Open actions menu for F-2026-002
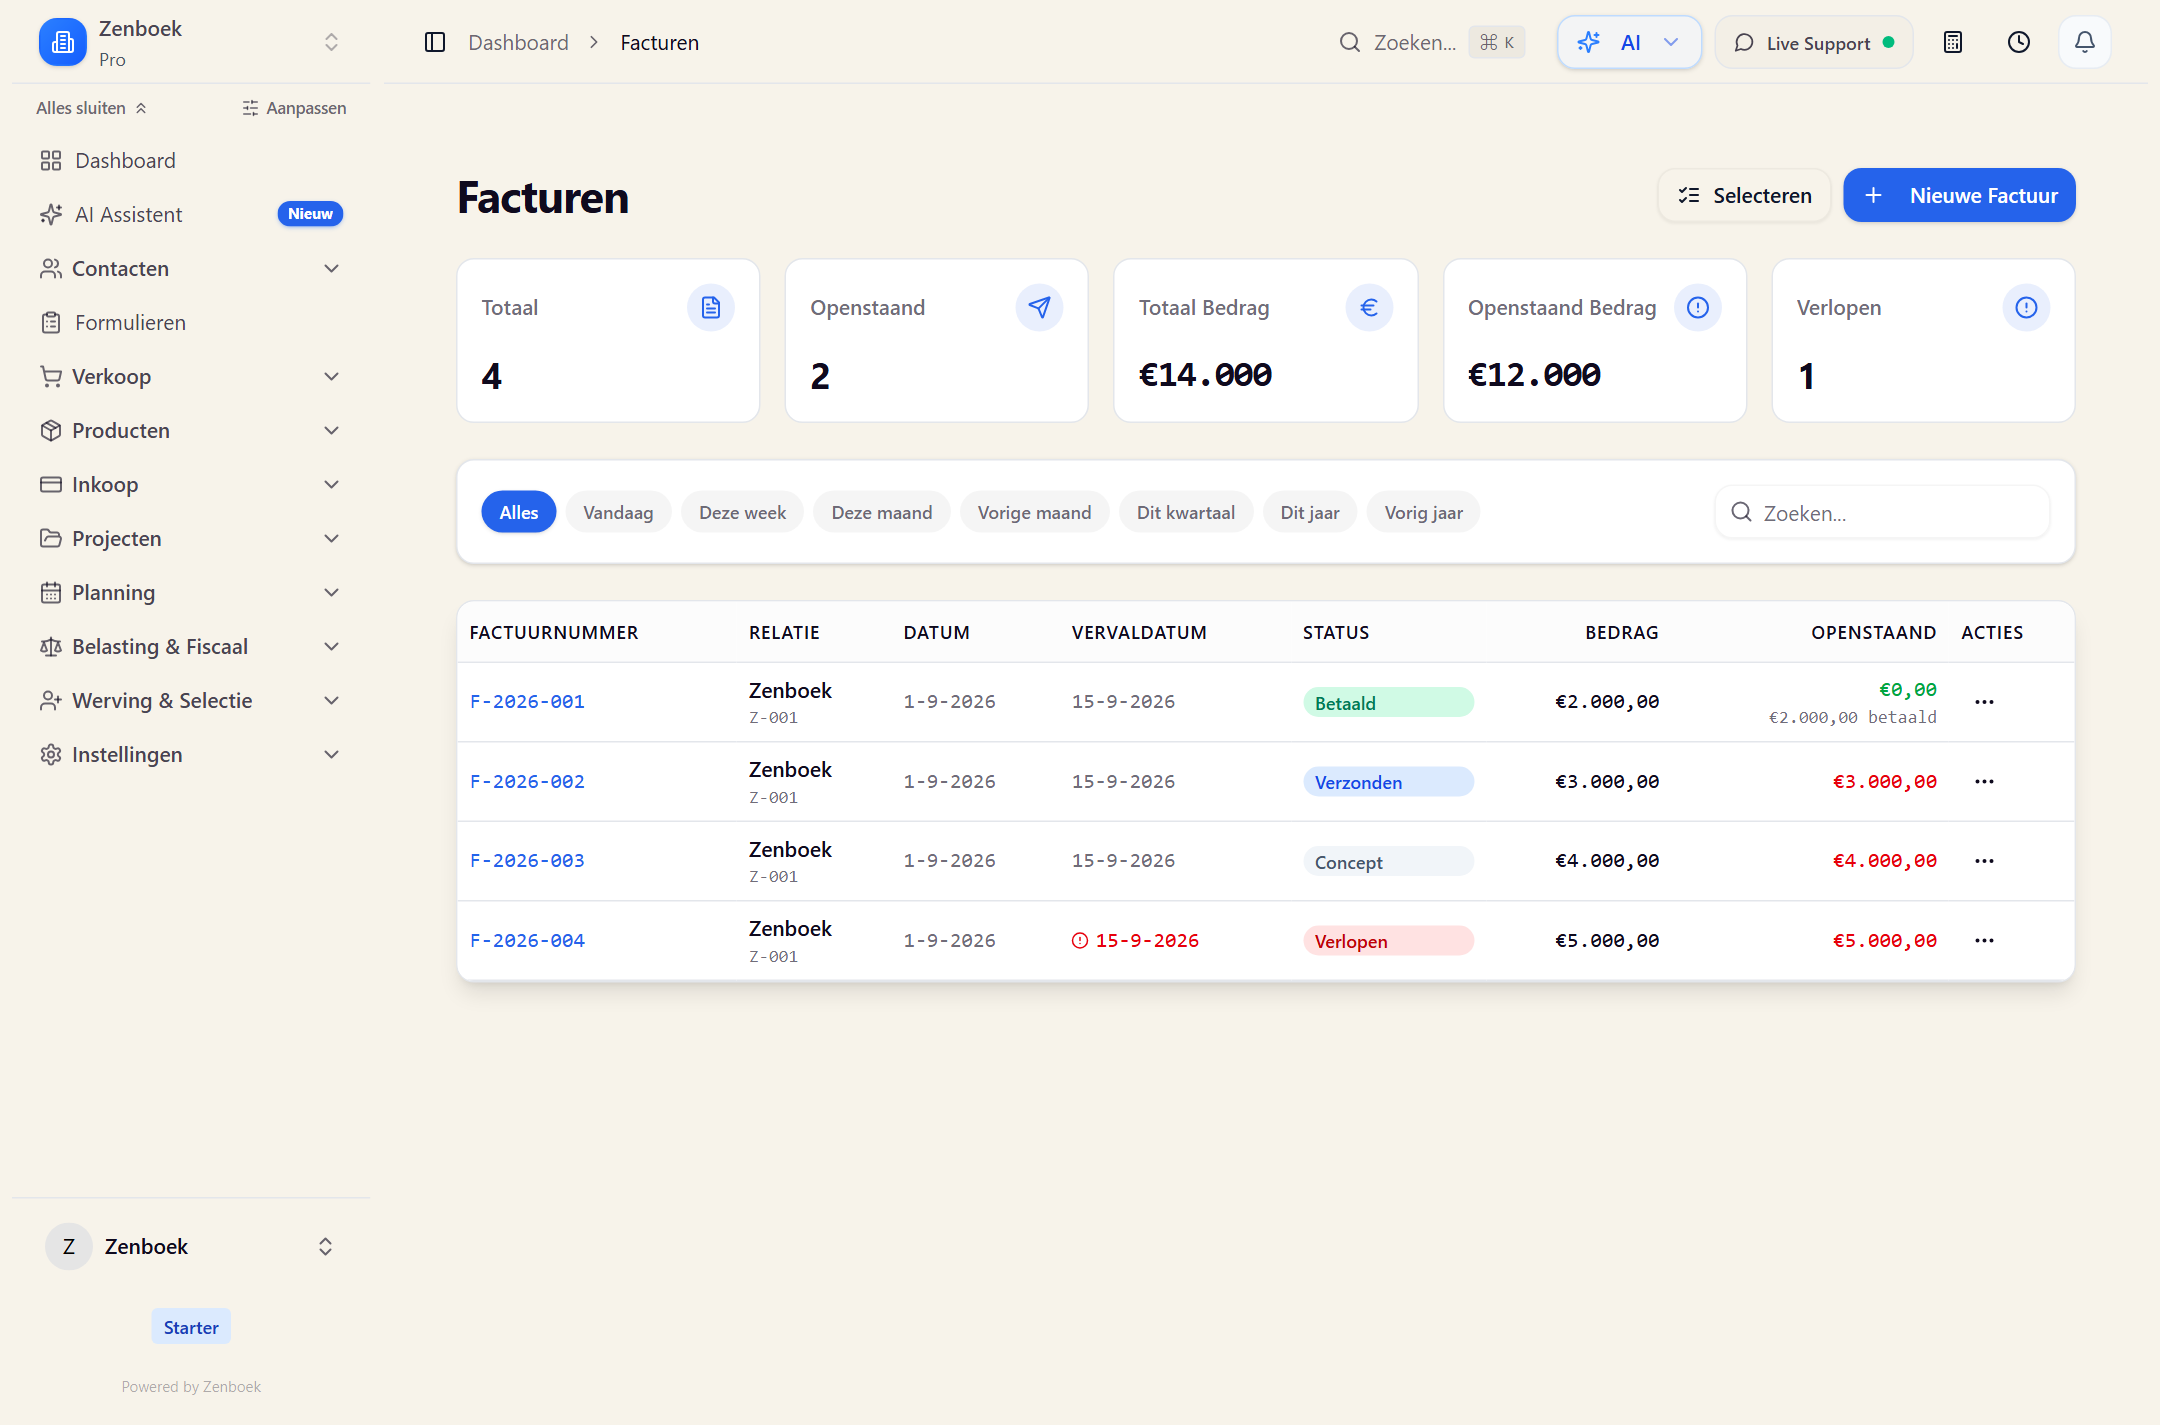Image resolution: width=2160 pixels, height=1425 pixels. coord(1984,781)
